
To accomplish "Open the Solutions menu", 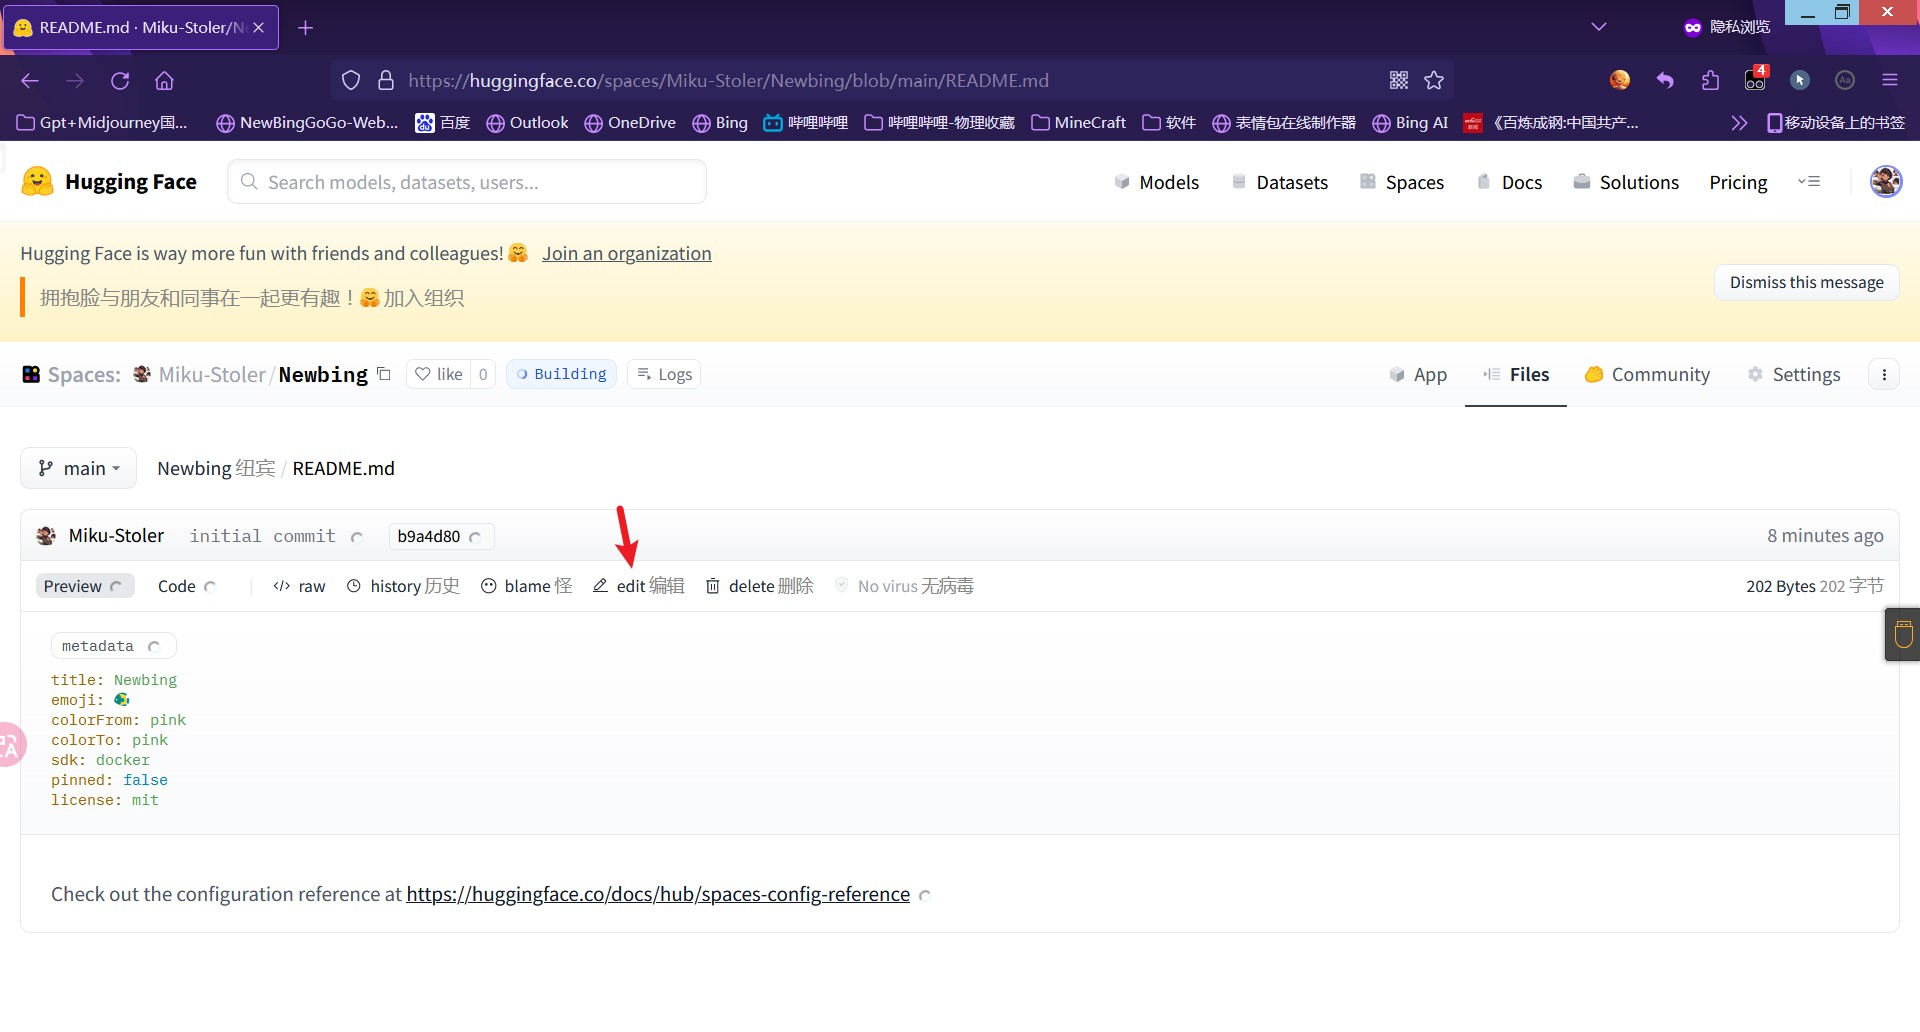I will click(1626, 182).
